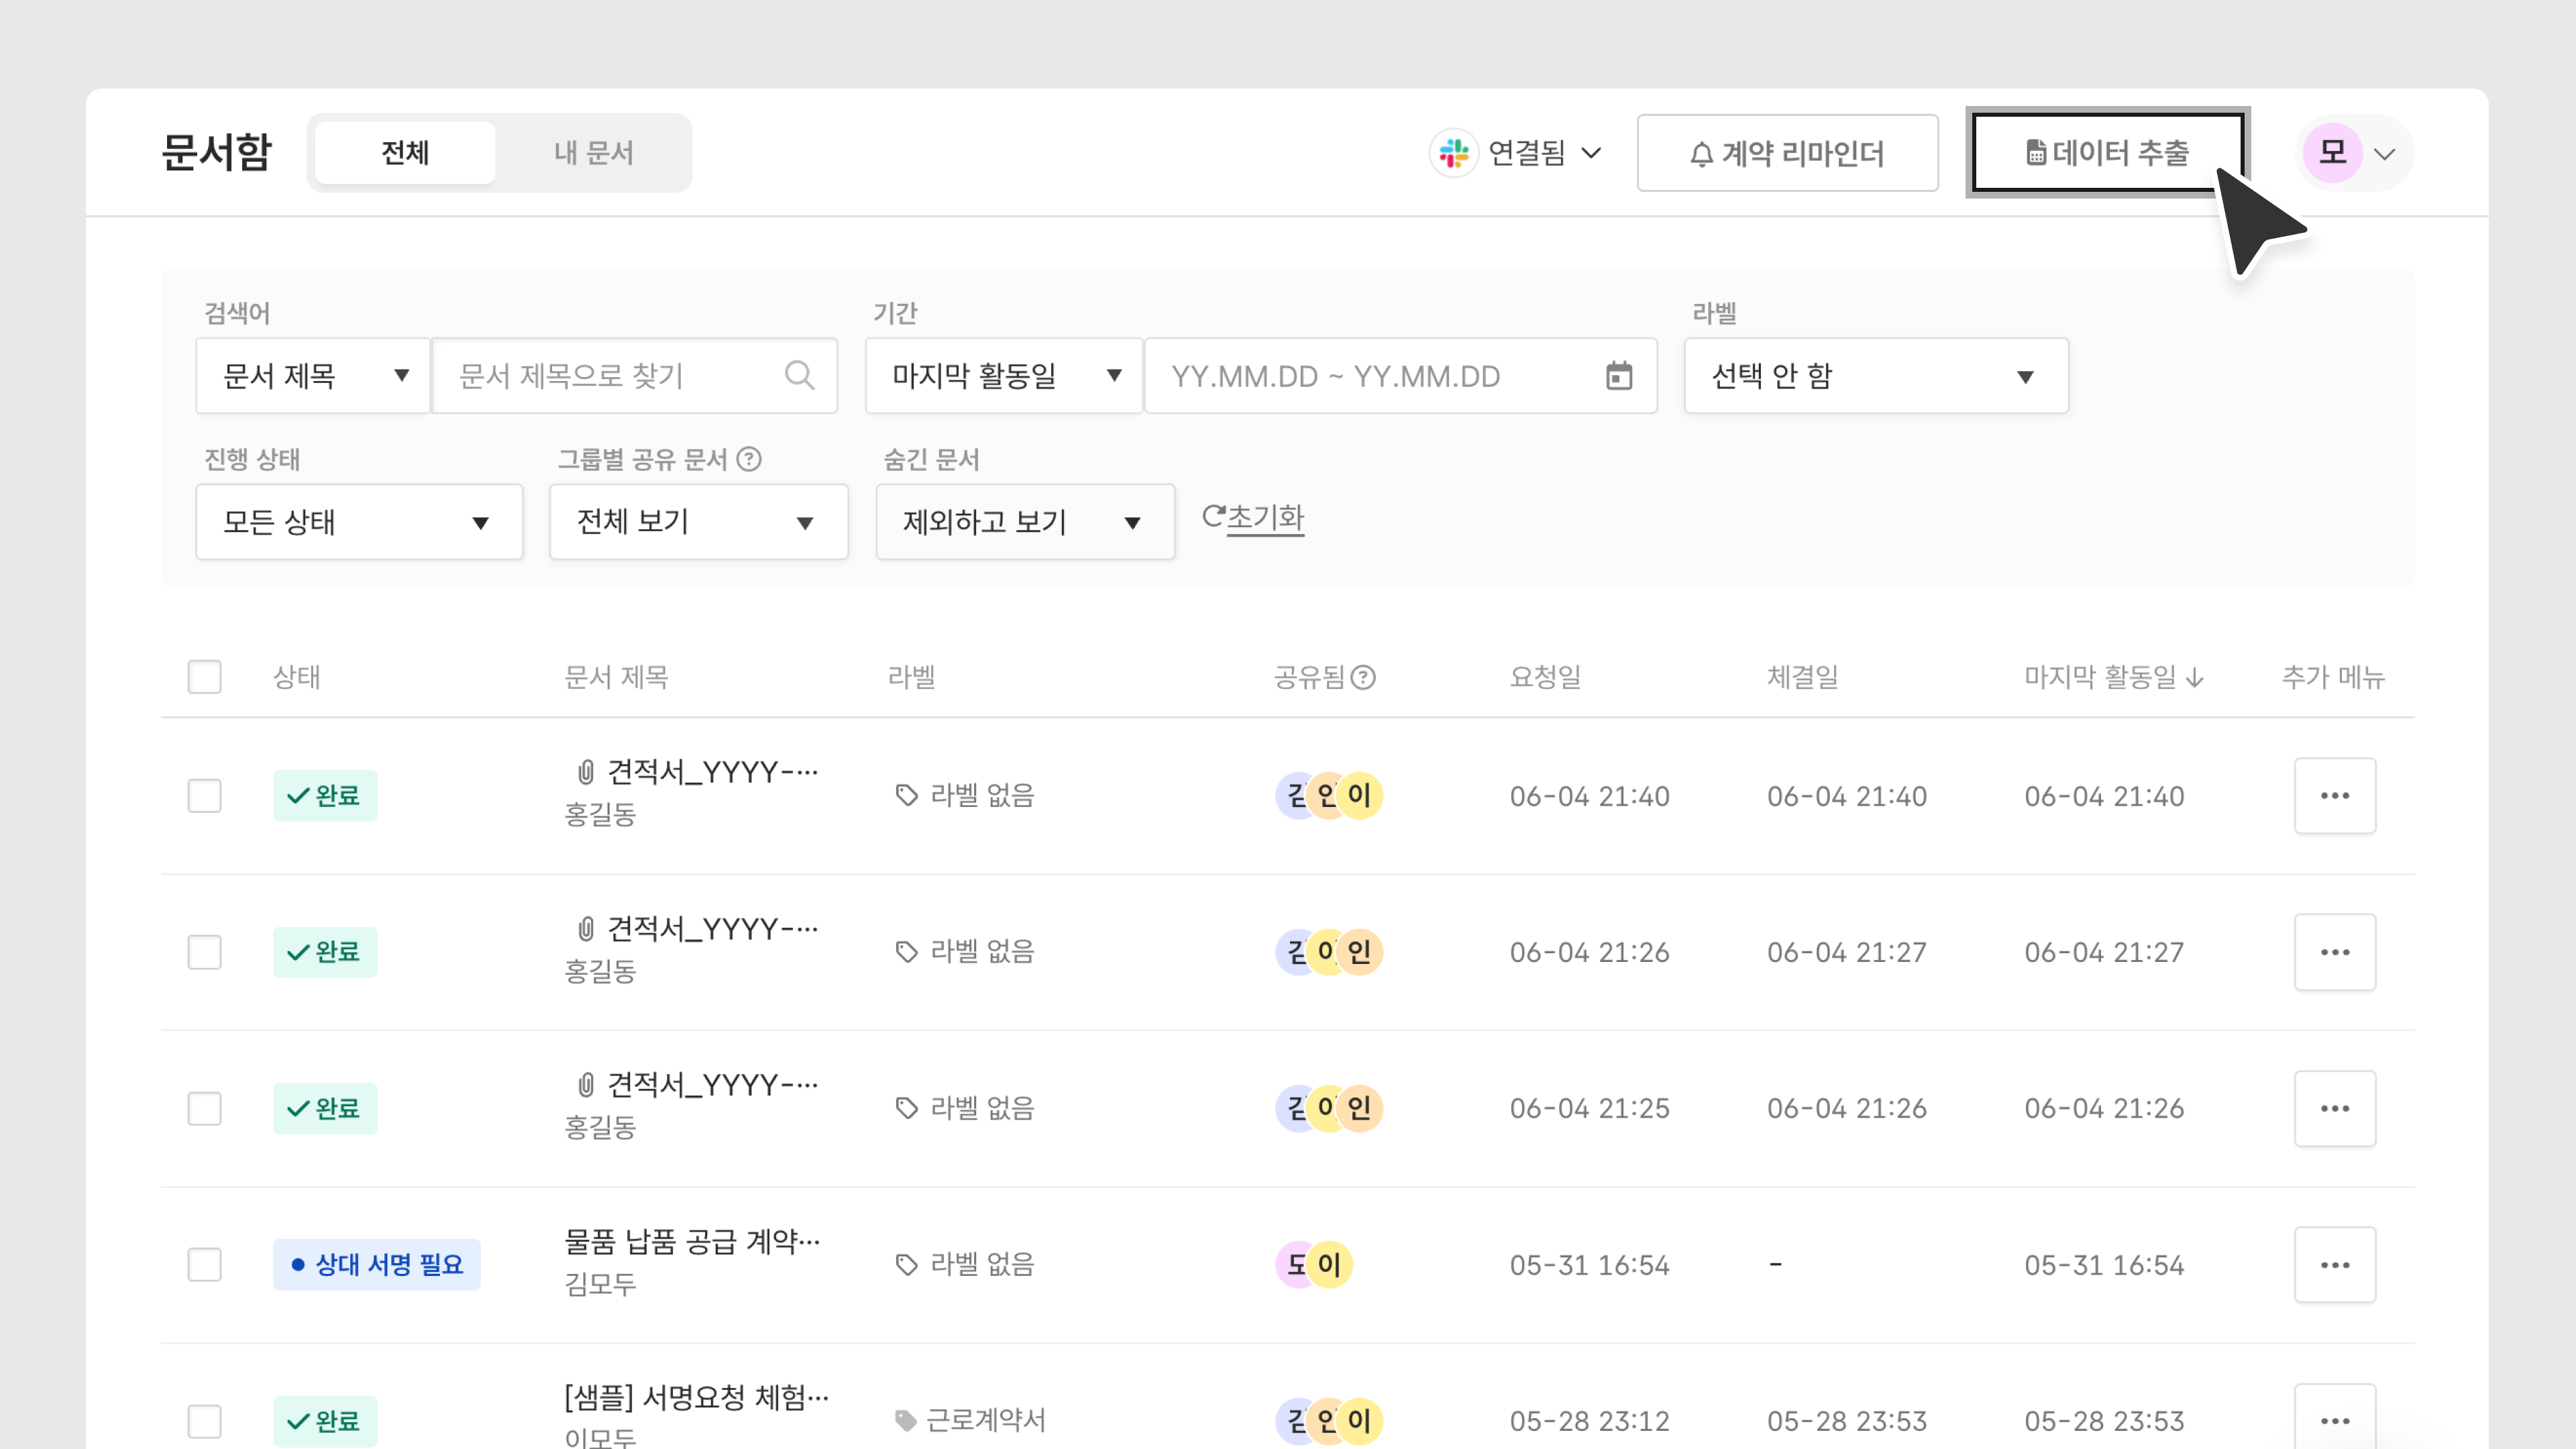Screen dimensions: 2576x1449
Task: Click help icon beside 공유됨 column header
Action: coord(1363,677)
